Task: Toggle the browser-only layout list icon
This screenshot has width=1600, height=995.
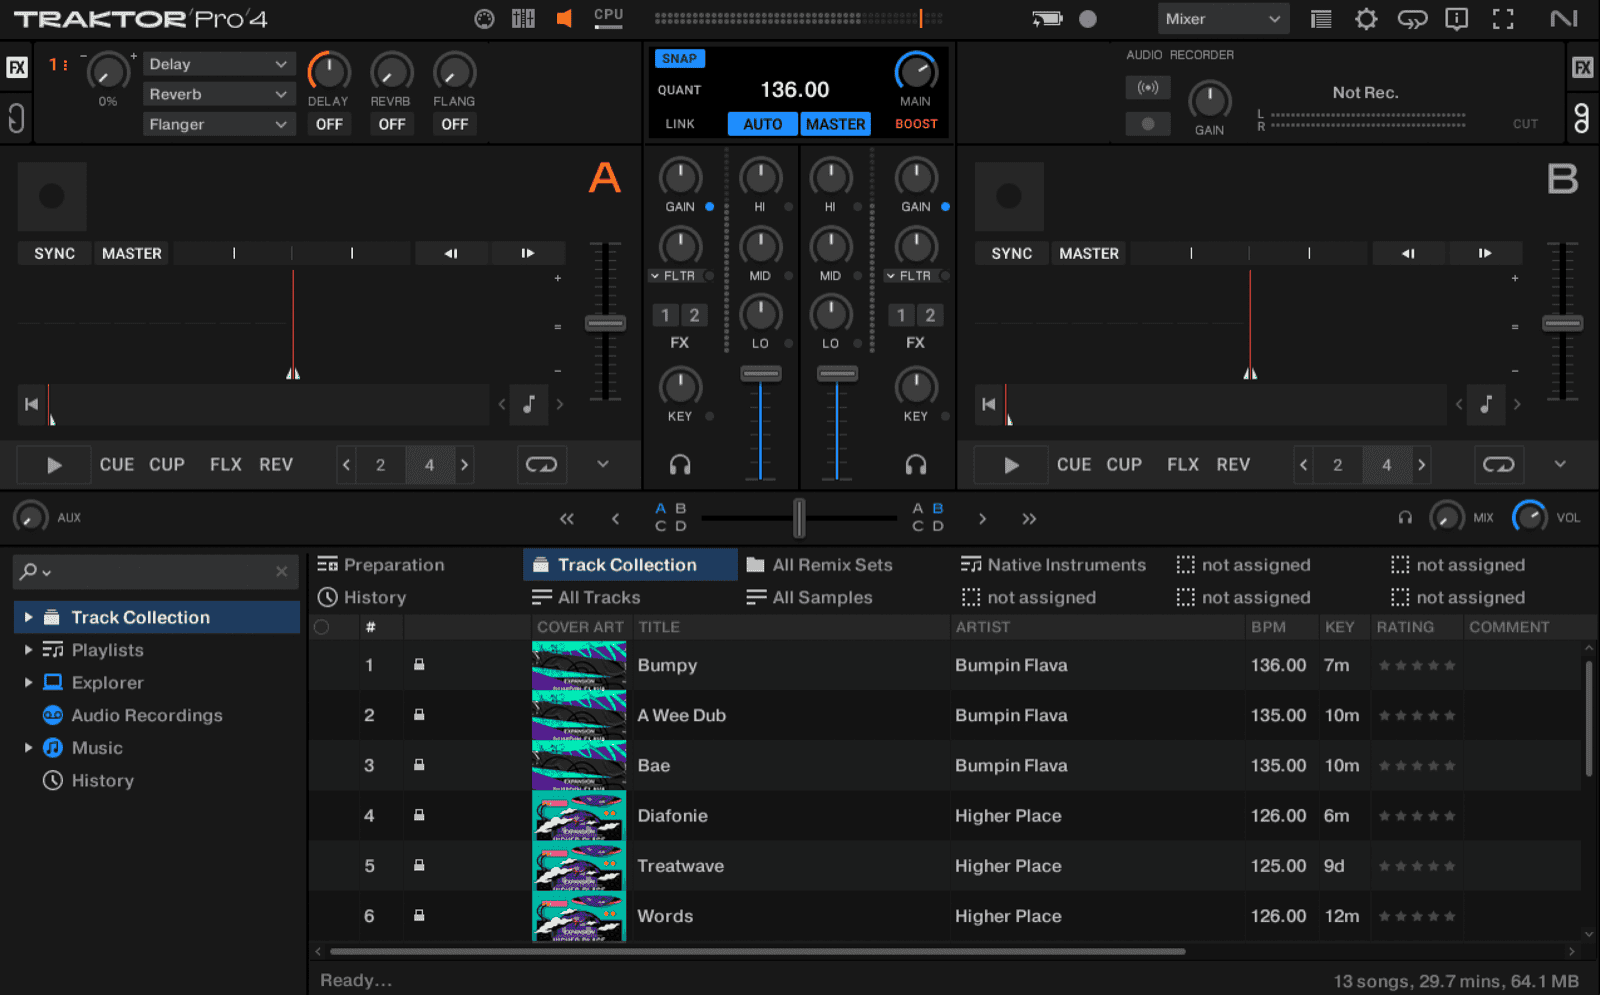Action: pos(1321,19)
